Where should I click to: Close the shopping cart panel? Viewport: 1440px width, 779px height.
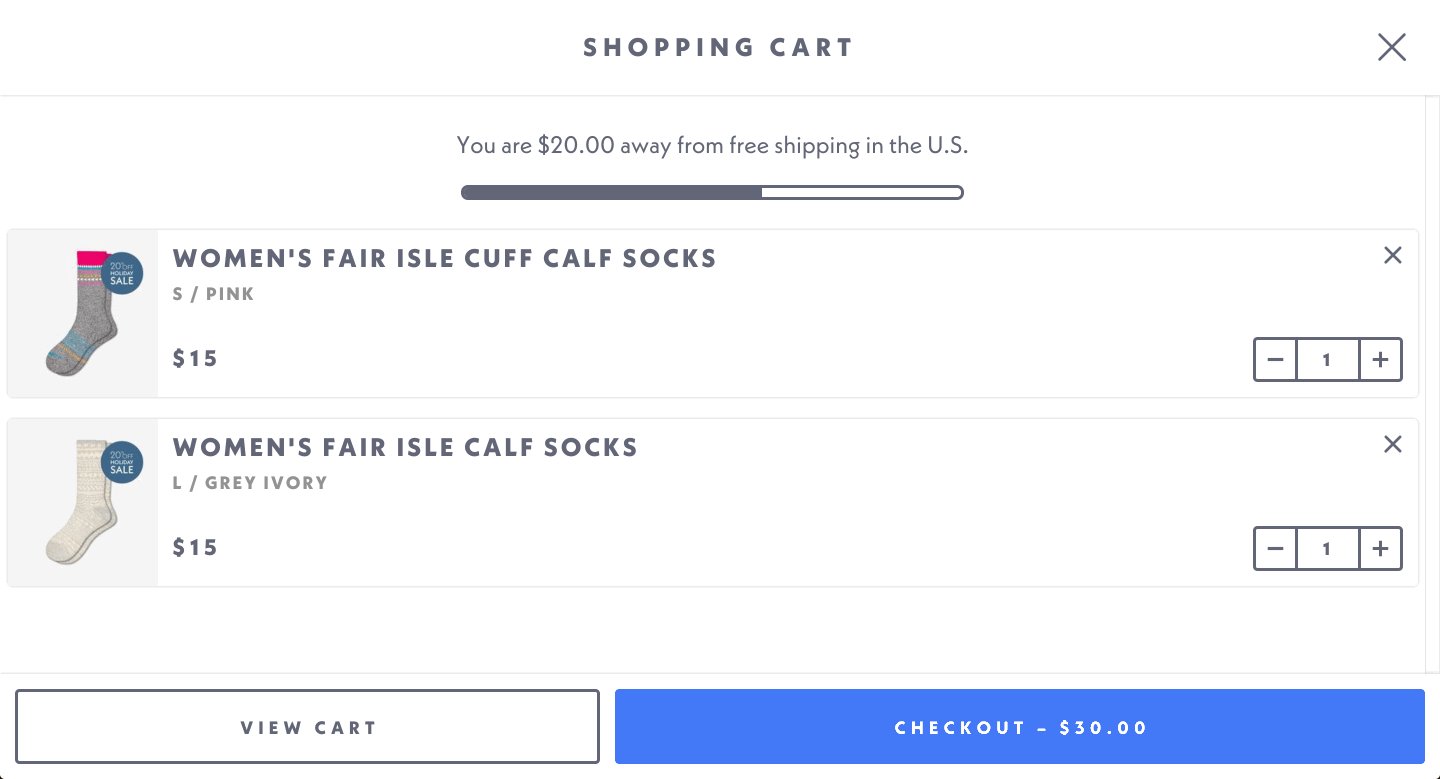coord(1391,47)
